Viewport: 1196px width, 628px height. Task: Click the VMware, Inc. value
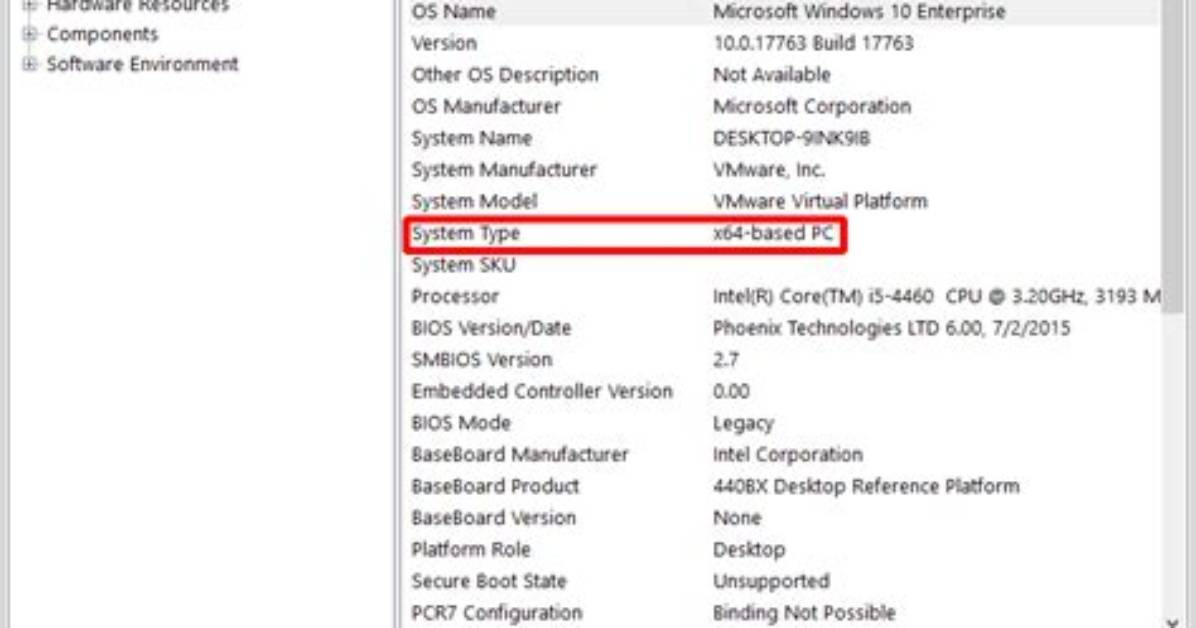pyautogui.click(x=769, y=169)
